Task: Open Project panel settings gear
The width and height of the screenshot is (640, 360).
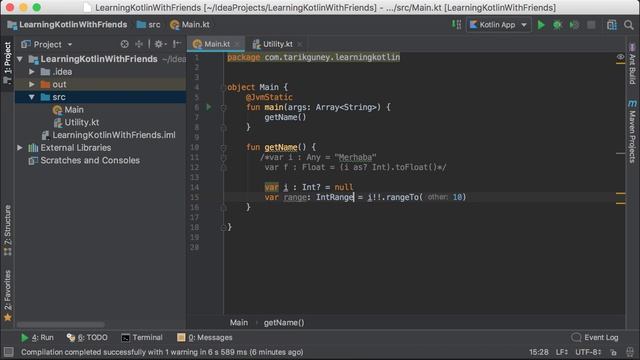Action: 159,44
